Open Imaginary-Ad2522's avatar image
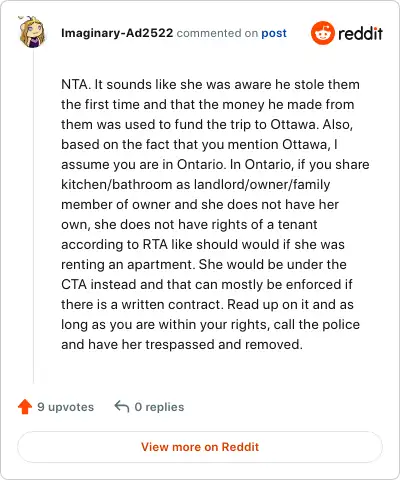Screen dimensions: 400x480 pos(32,32)
